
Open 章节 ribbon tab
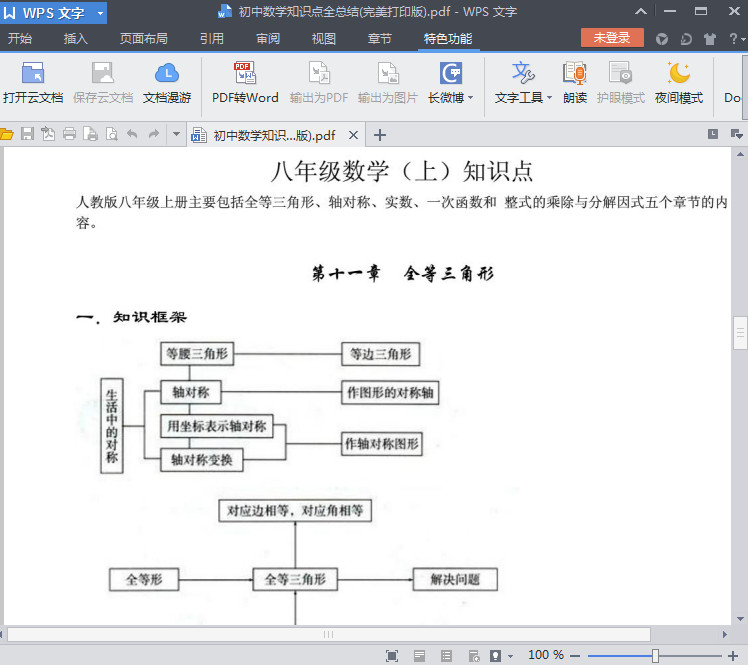tap(380, 39)
